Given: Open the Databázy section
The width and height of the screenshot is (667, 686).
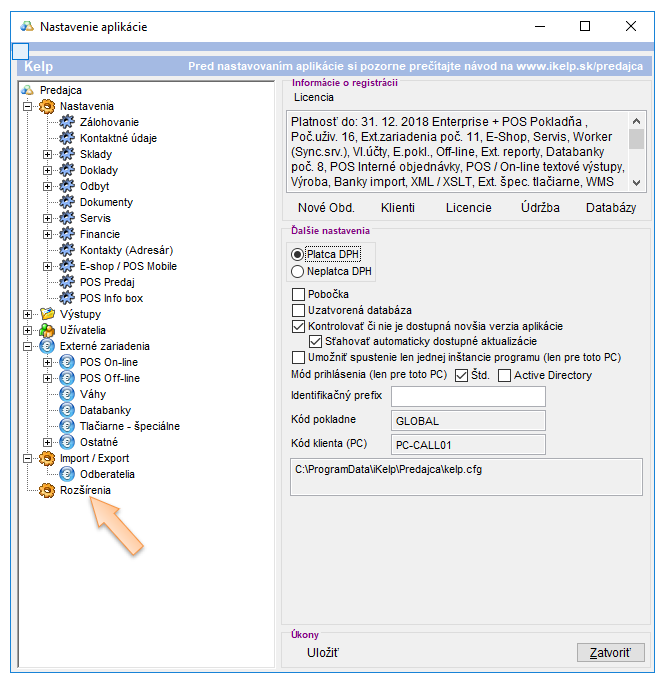Looking at the screenshot, I should point(610,208).
